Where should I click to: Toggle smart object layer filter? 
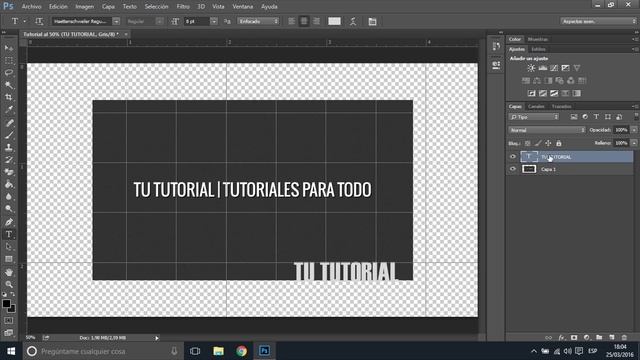619,117
